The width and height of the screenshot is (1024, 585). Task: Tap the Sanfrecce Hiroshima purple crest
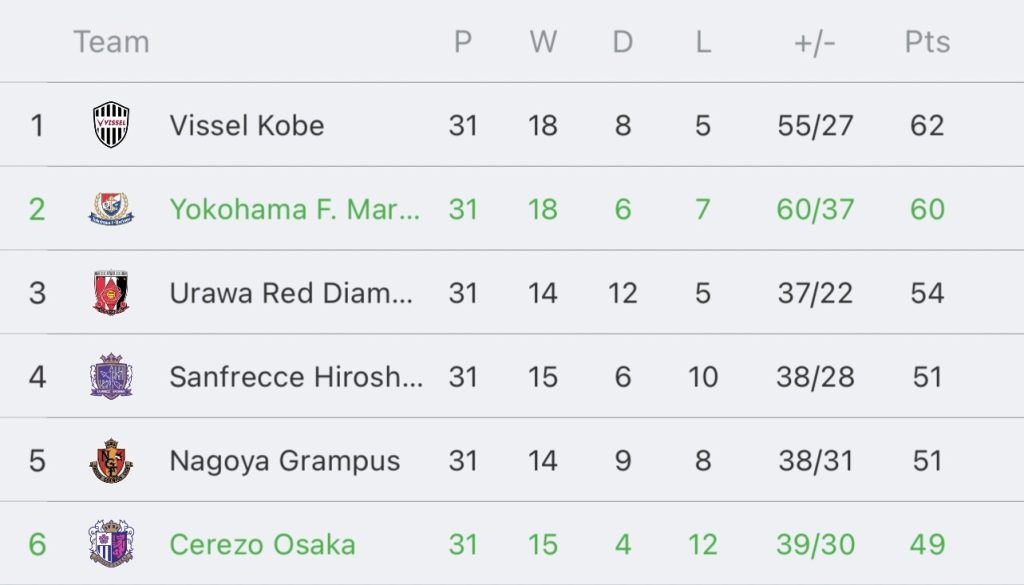pos(111,377)
